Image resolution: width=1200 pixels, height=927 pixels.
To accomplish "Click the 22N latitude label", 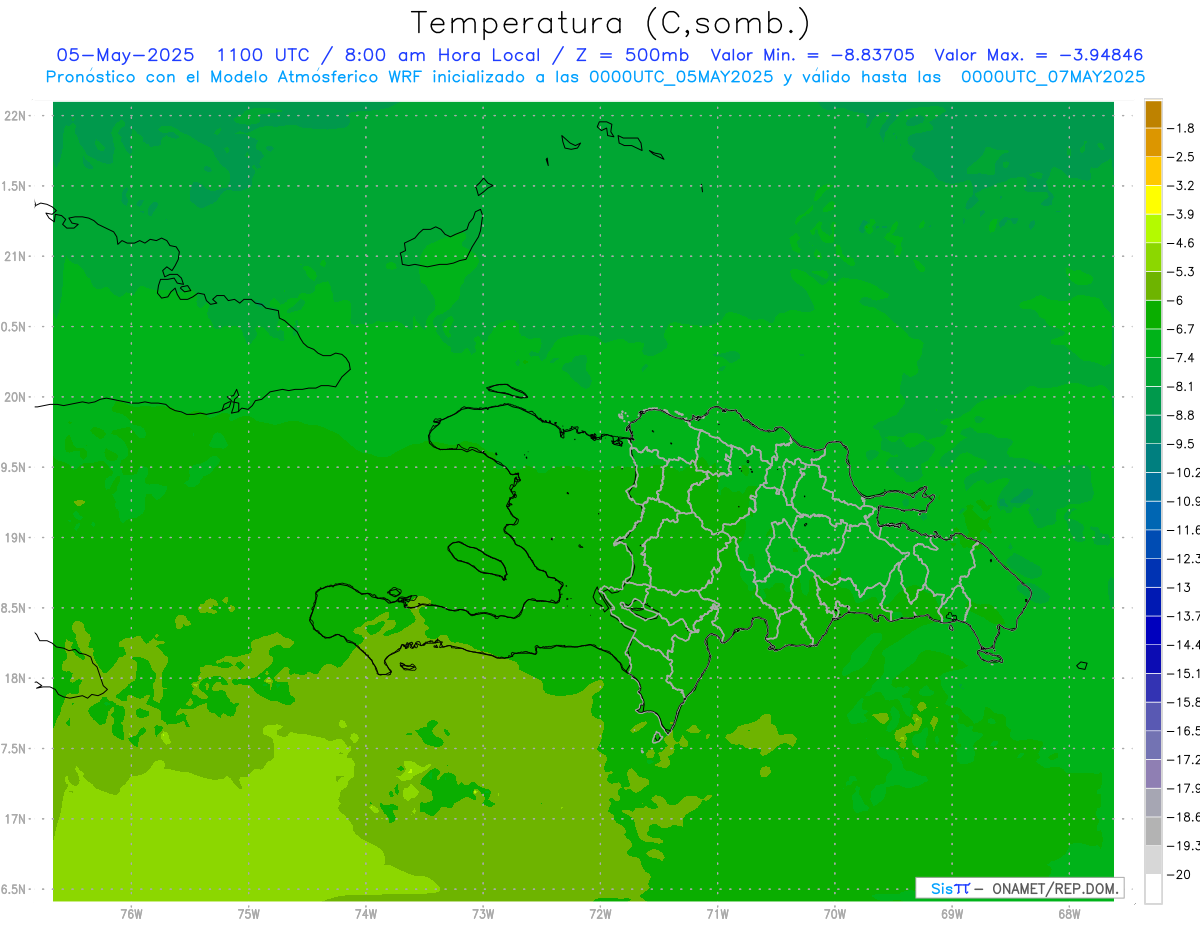I will pyautogui.click(x=15, y=116).
